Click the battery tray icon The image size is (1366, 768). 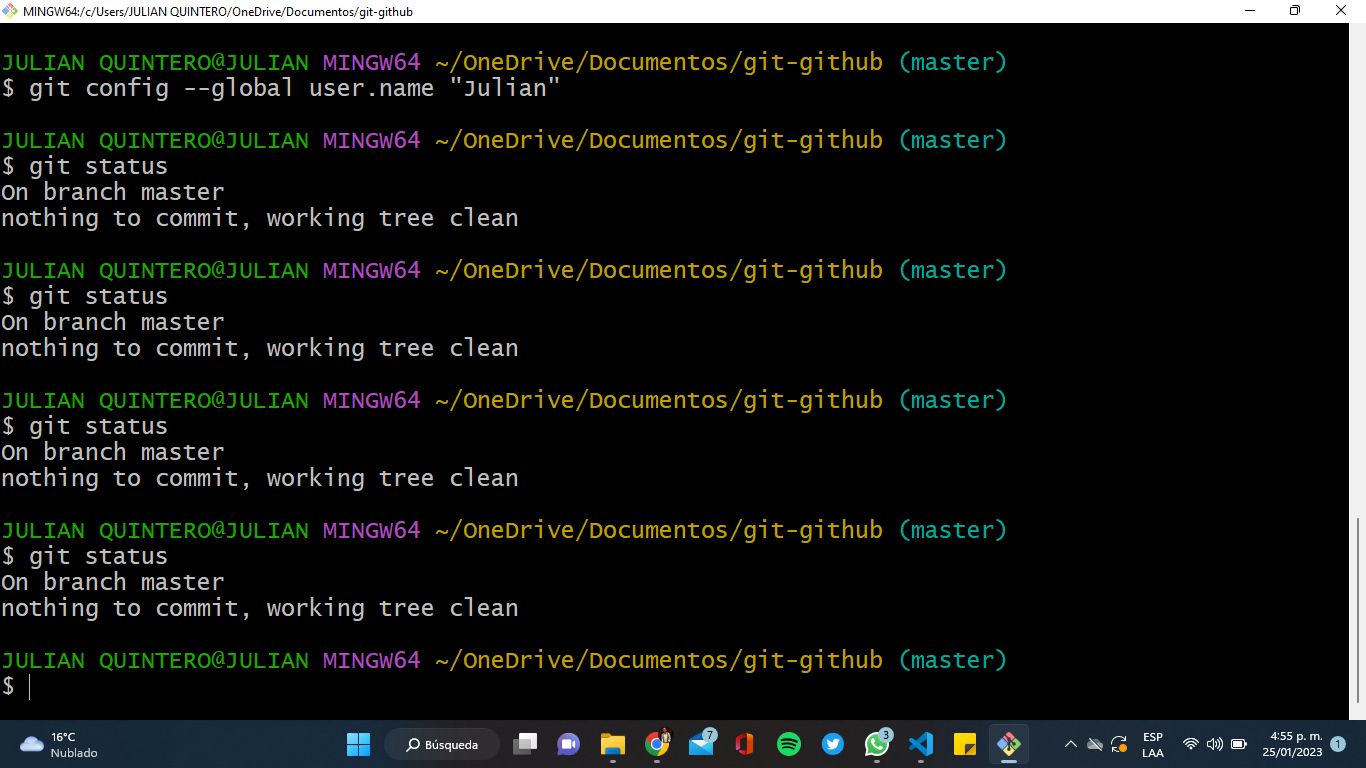1239,744
